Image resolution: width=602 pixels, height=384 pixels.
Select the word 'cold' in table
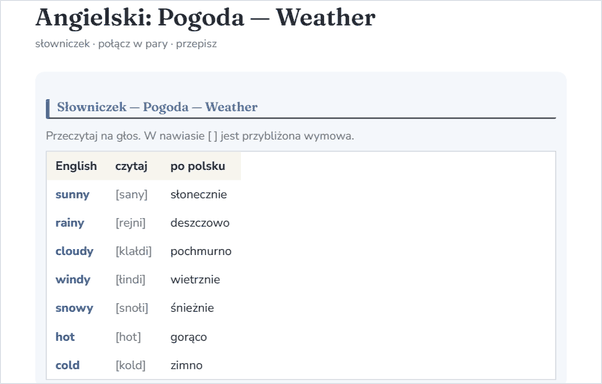click(68, 365)
